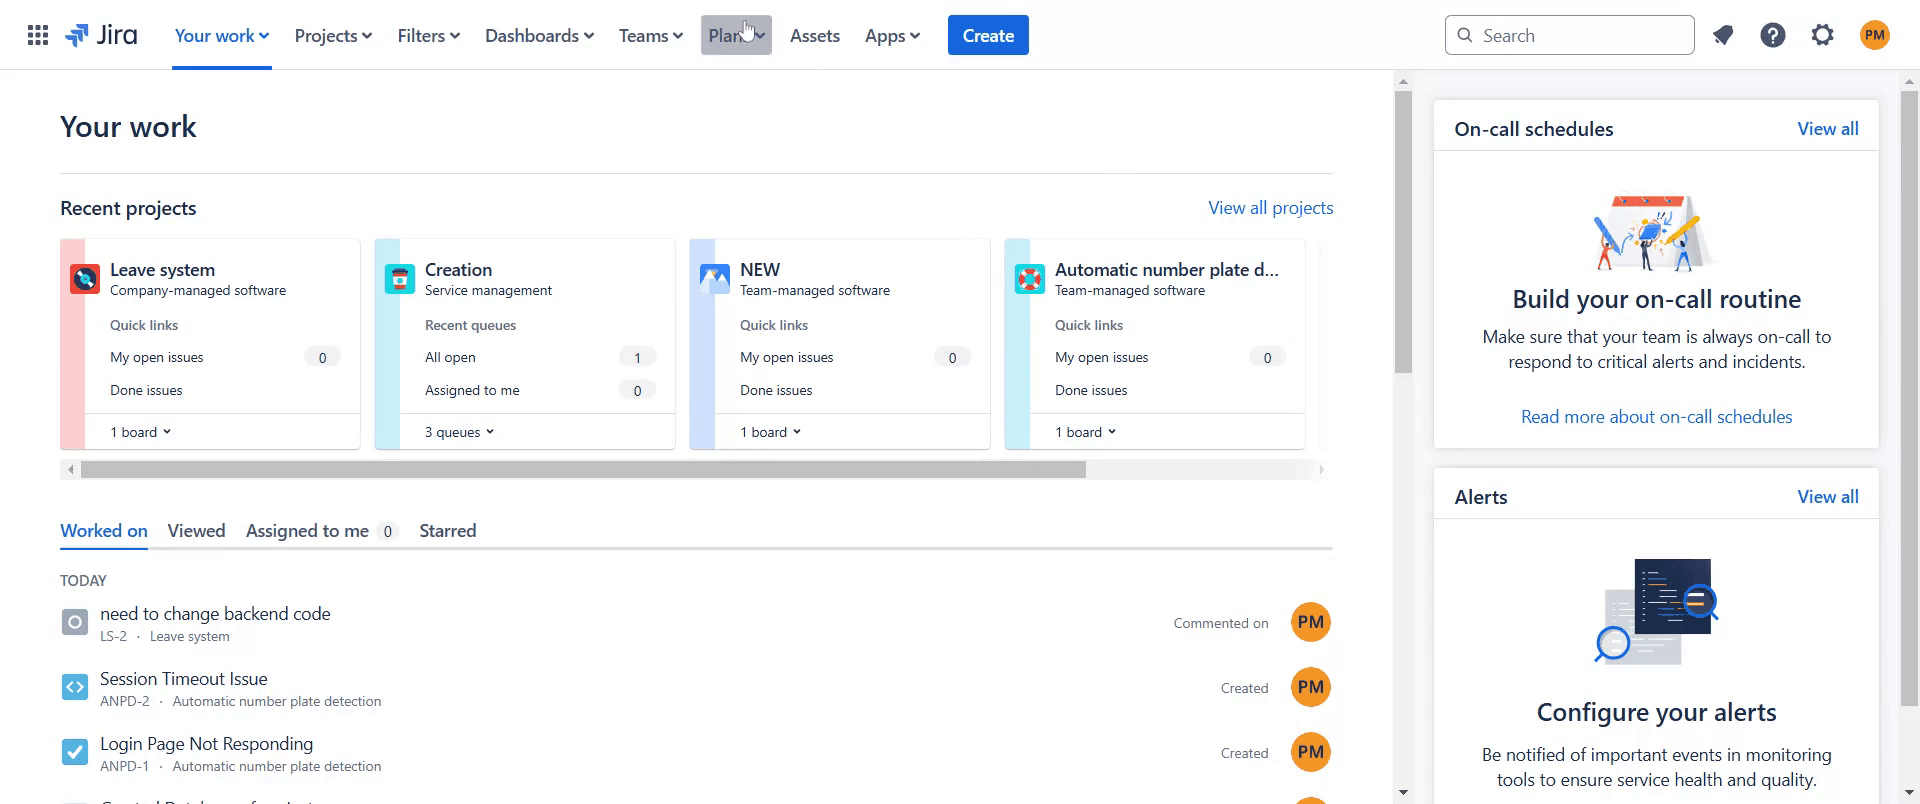The image size is (1920, 804).
Task: Expand the Filters dropdown menu
Action: tap(428, 35)
